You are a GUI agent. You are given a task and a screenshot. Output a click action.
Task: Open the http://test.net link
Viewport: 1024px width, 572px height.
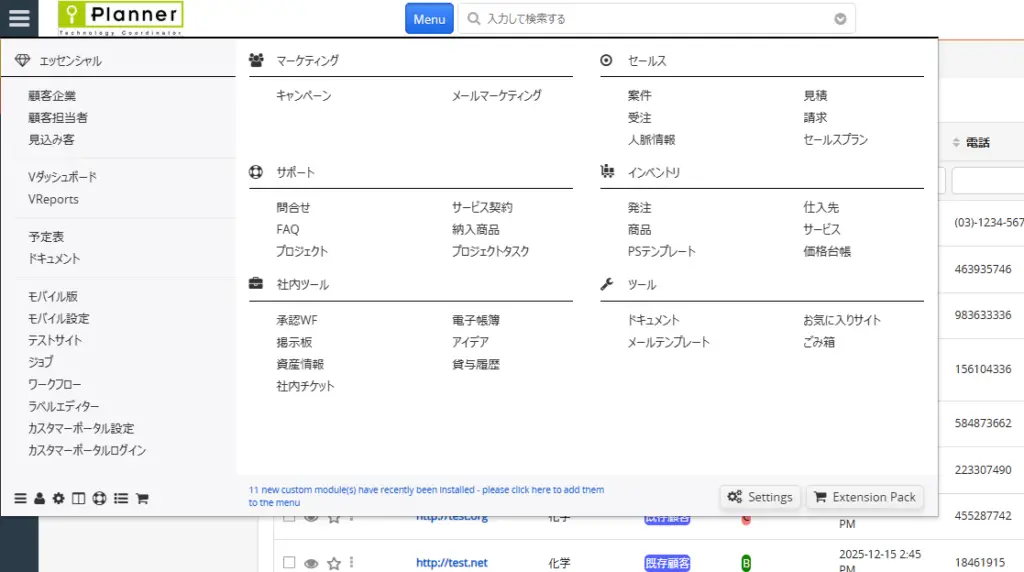452,563
